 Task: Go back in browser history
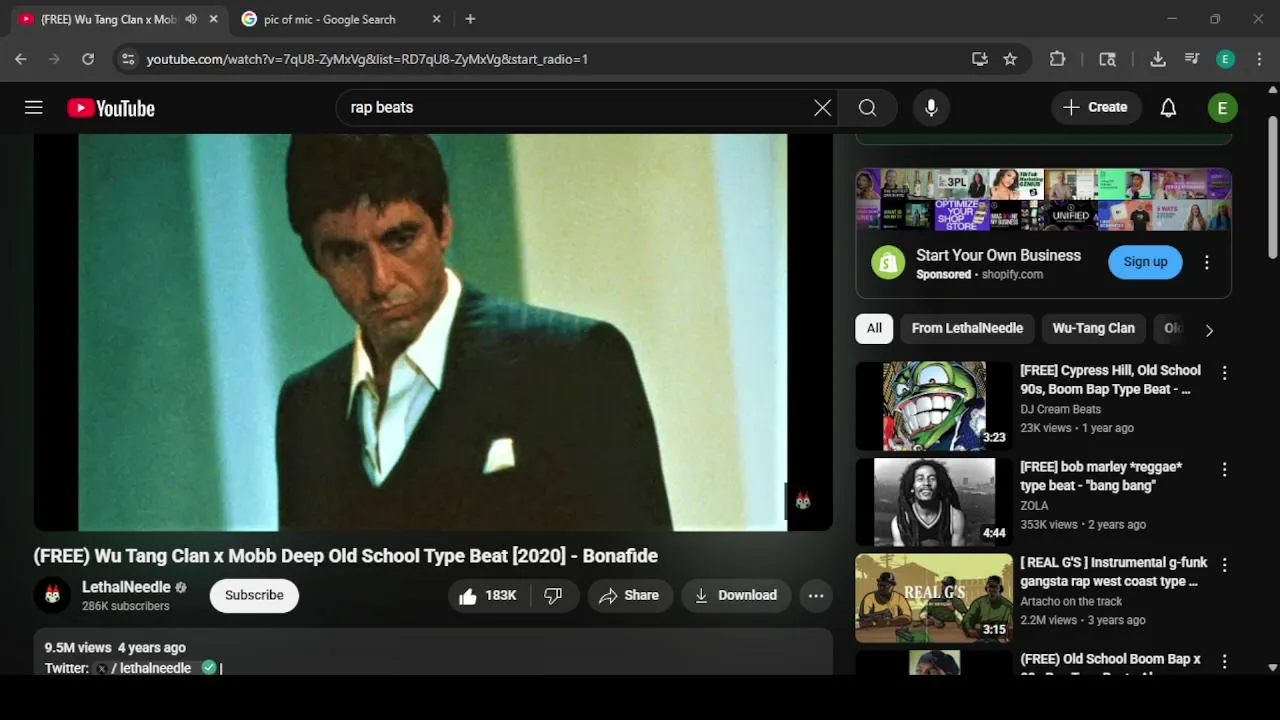point(21,59)
